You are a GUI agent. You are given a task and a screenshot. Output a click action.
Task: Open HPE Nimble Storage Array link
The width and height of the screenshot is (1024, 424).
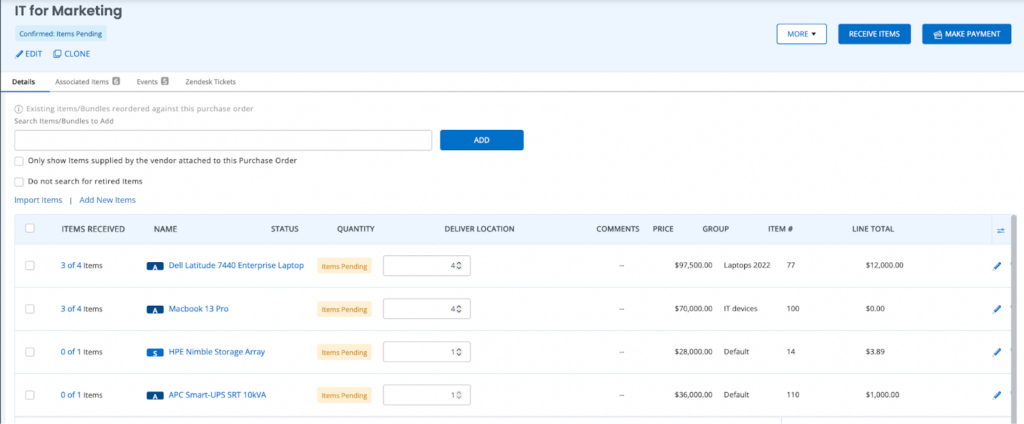click(217, 352)
